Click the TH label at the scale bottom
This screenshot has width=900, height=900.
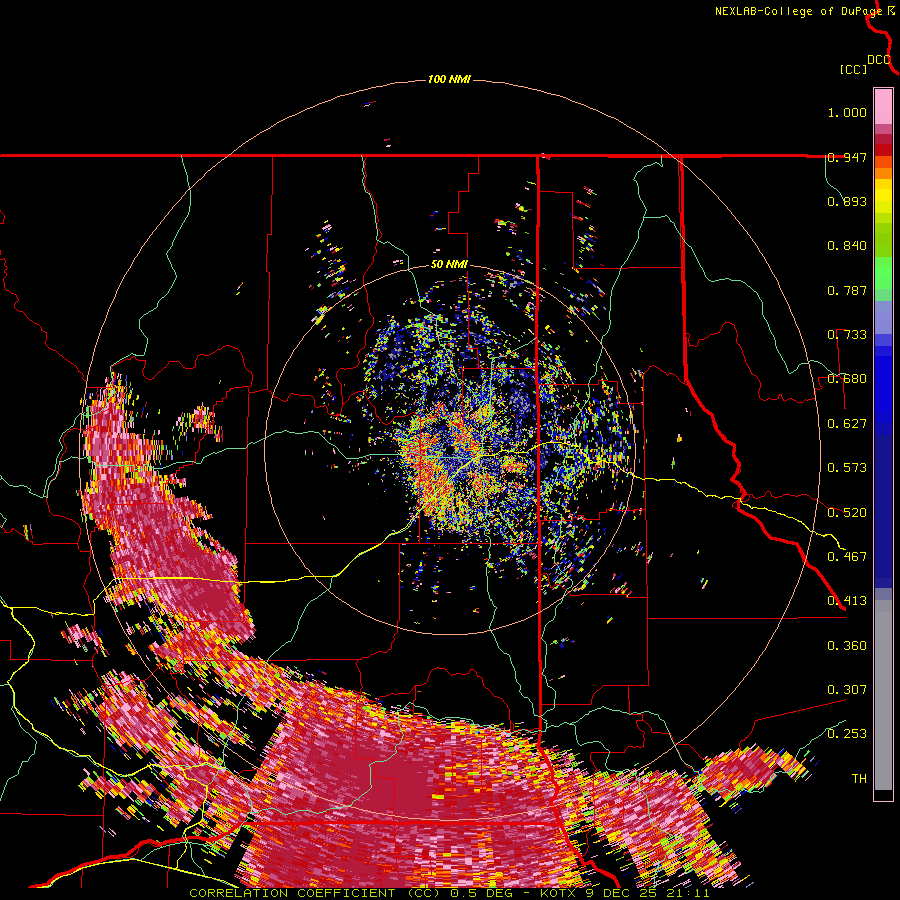coord(859,779)
